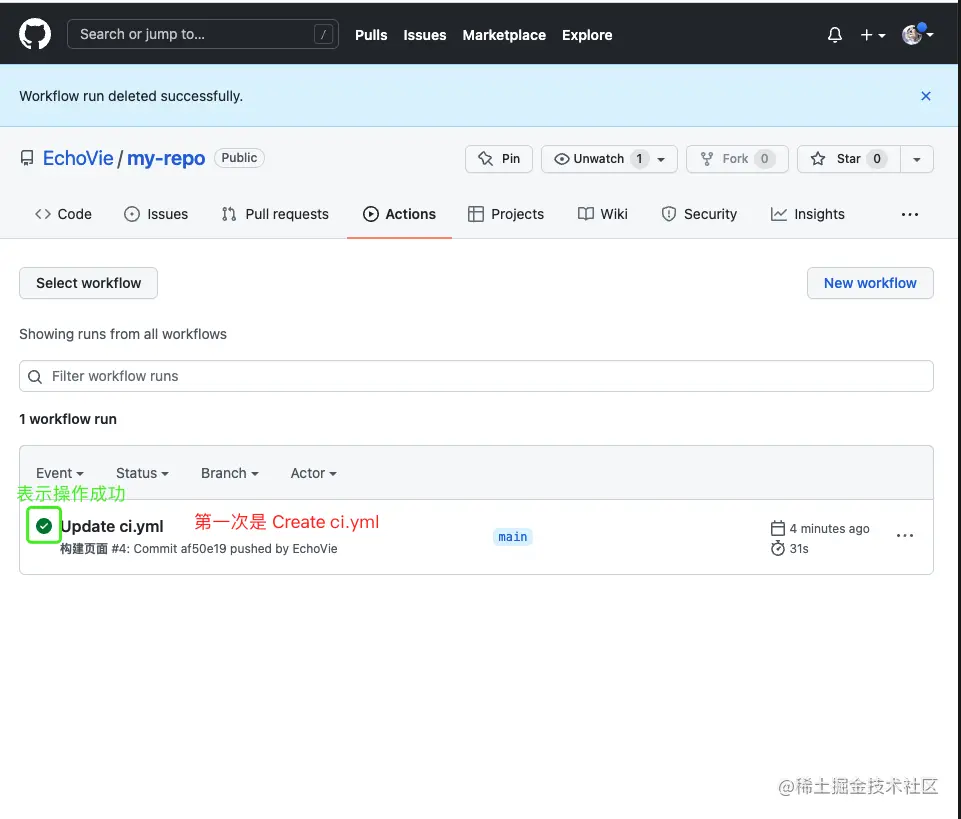
Task: Switch to the Insights tab
Action: [x=807, y=214]
